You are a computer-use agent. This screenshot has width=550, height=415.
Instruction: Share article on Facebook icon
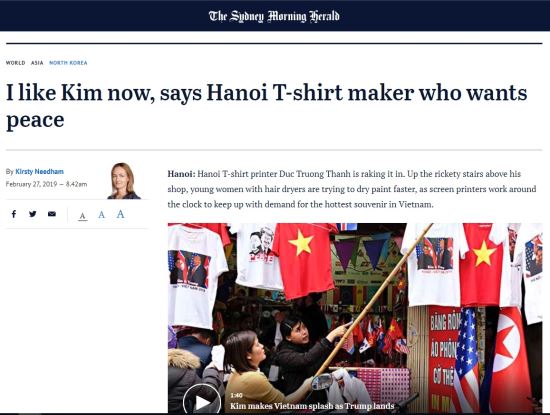(x=14, y=214)
